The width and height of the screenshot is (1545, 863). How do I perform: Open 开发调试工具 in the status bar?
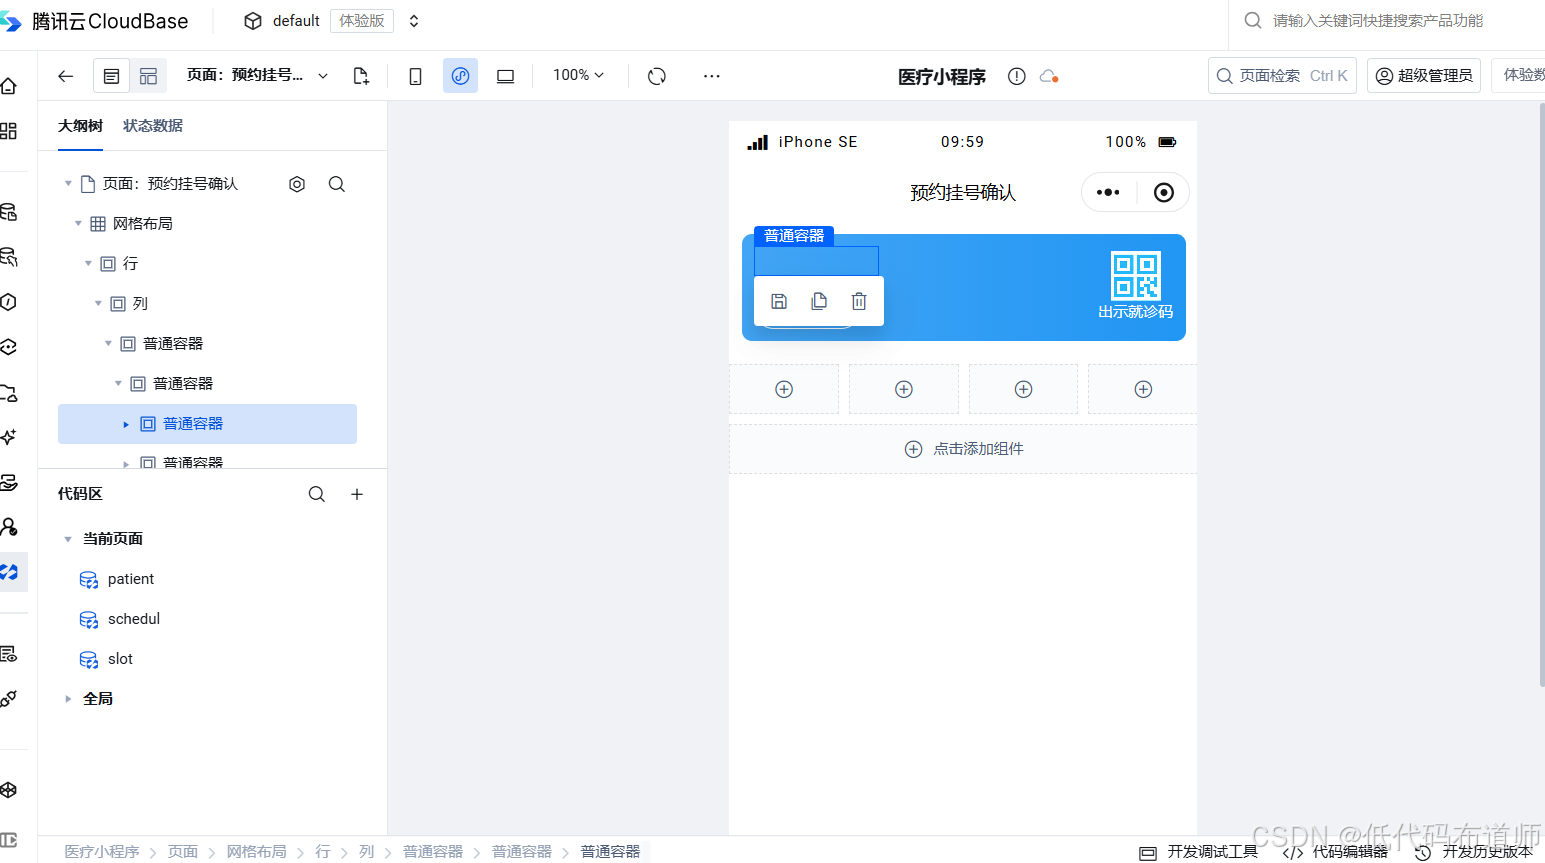click(x=1210, y=851)
